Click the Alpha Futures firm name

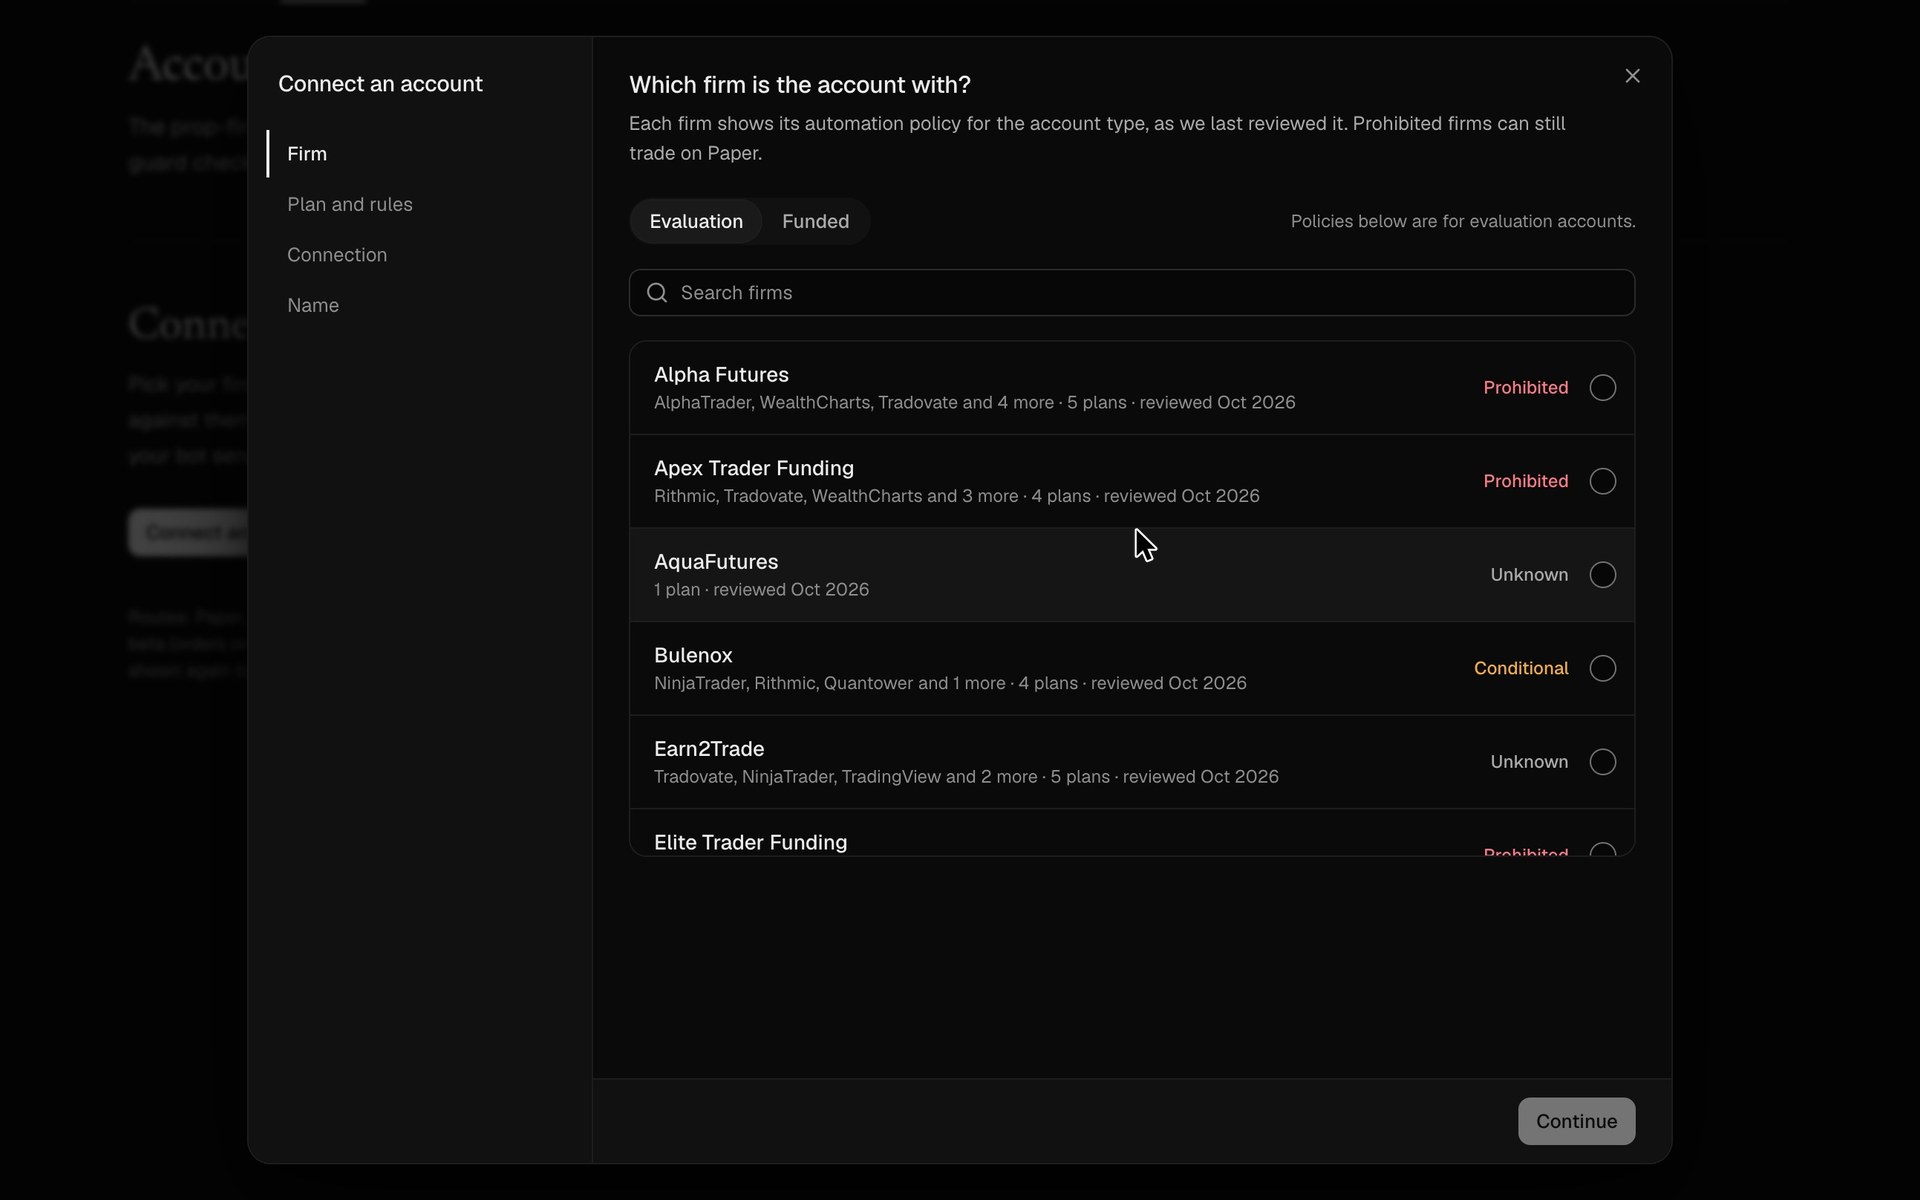[721, 374]
